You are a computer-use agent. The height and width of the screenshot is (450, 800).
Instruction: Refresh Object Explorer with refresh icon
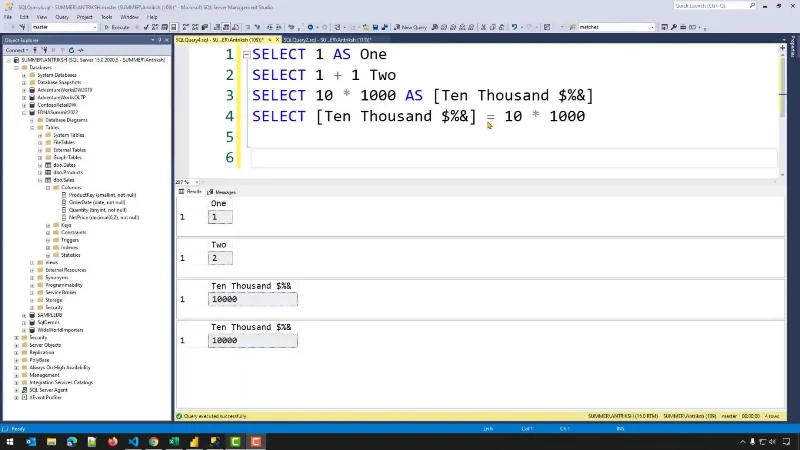(x=71, y=50)
